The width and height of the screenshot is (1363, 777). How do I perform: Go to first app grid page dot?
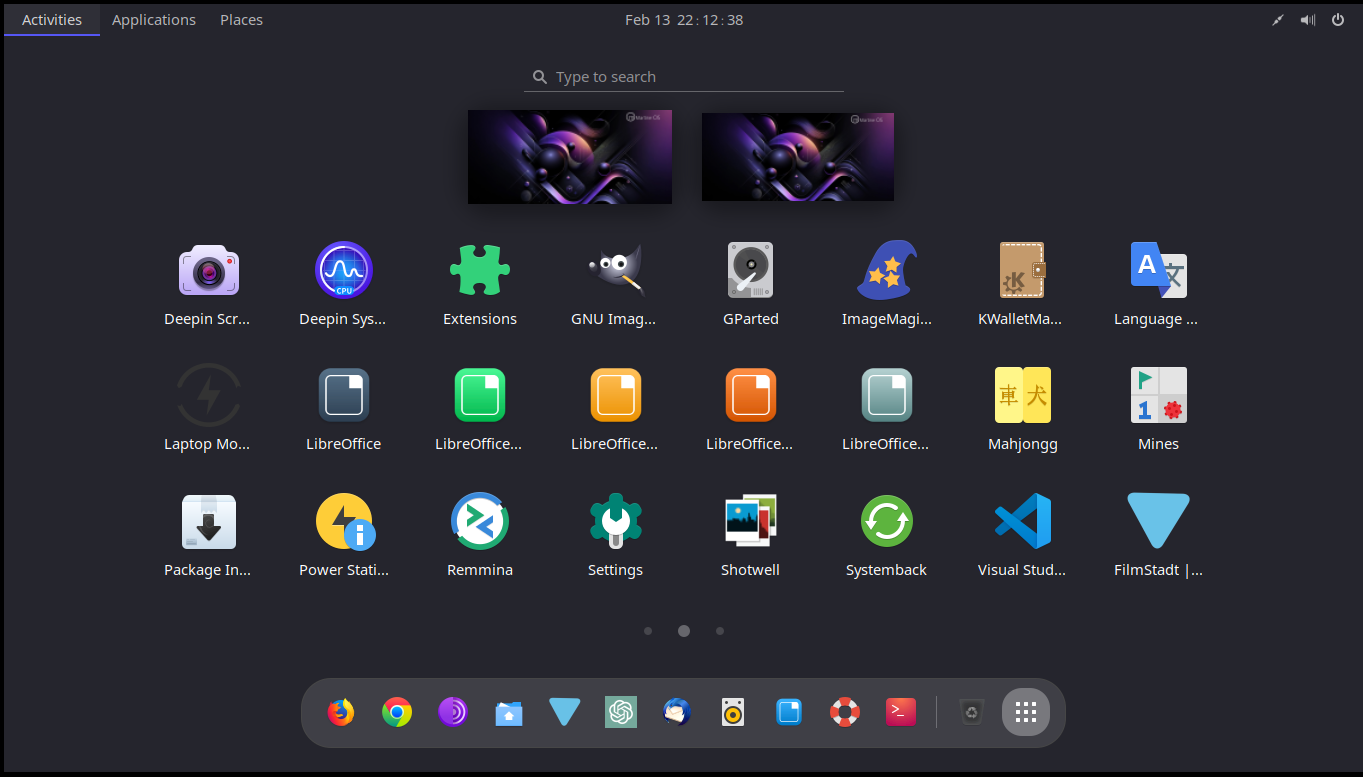pos(648,631)
